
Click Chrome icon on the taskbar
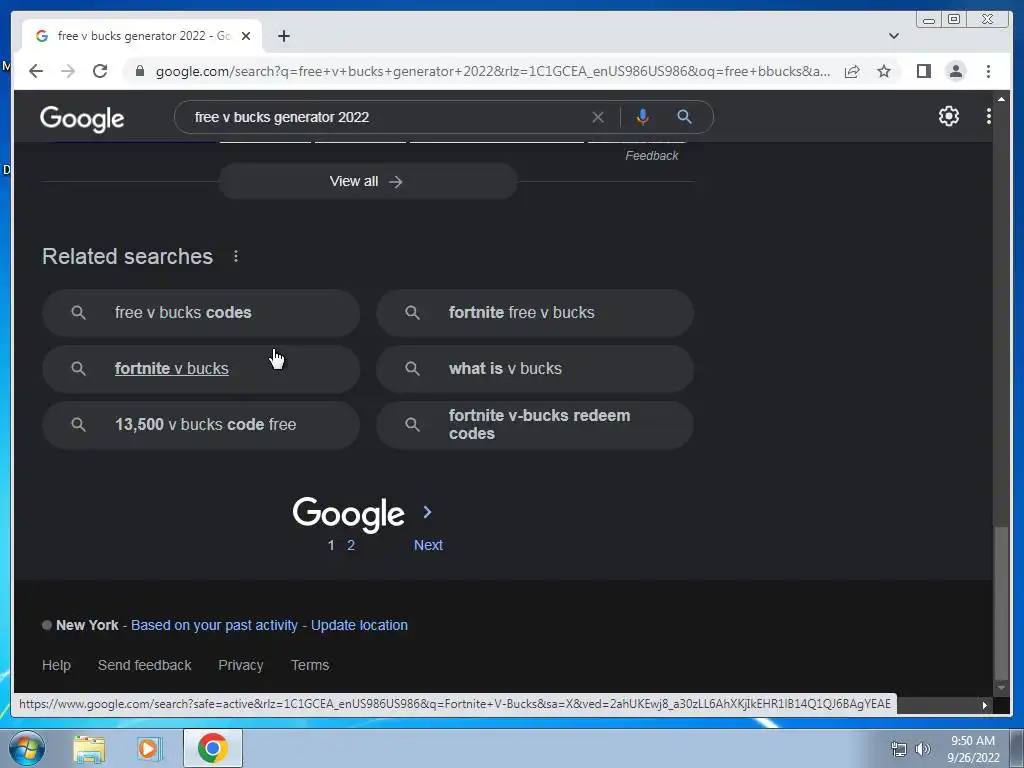[x=213, y=748]
